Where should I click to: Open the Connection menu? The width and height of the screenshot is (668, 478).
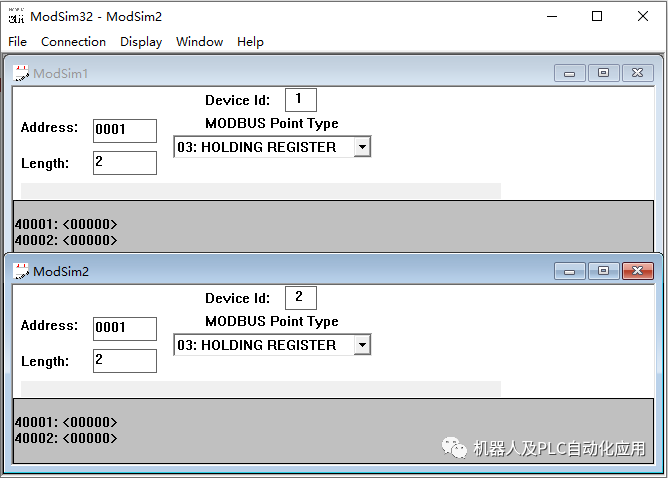point(73,42)
